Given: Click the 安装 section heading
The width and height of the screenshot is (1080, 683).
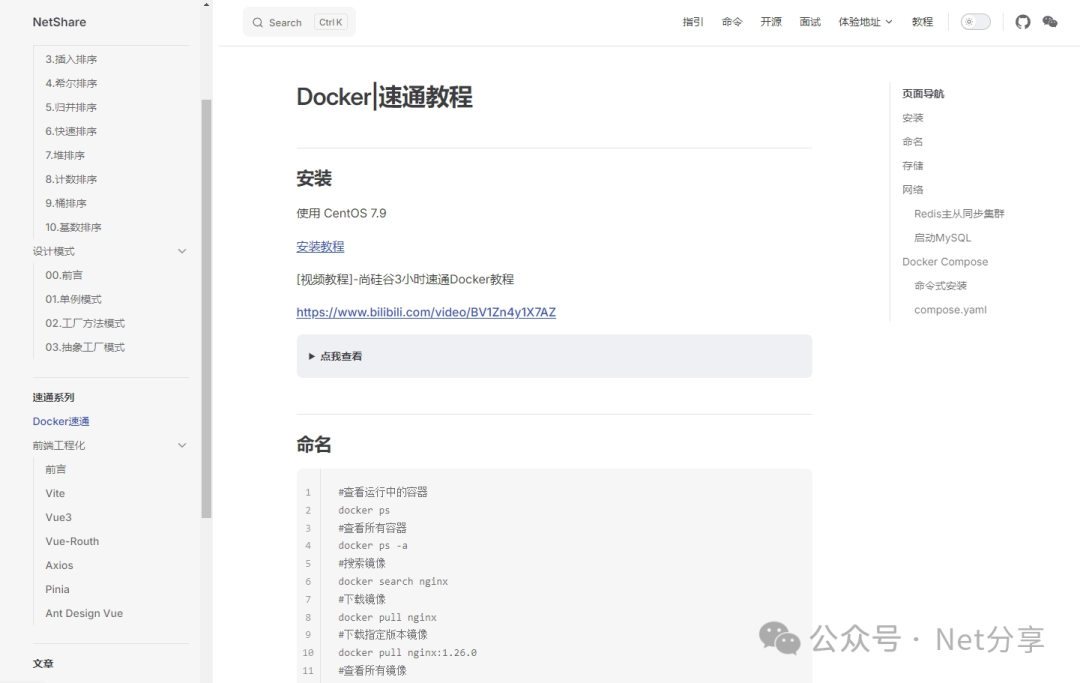Looking at the screenshot, I should click(x=314, y=178).
